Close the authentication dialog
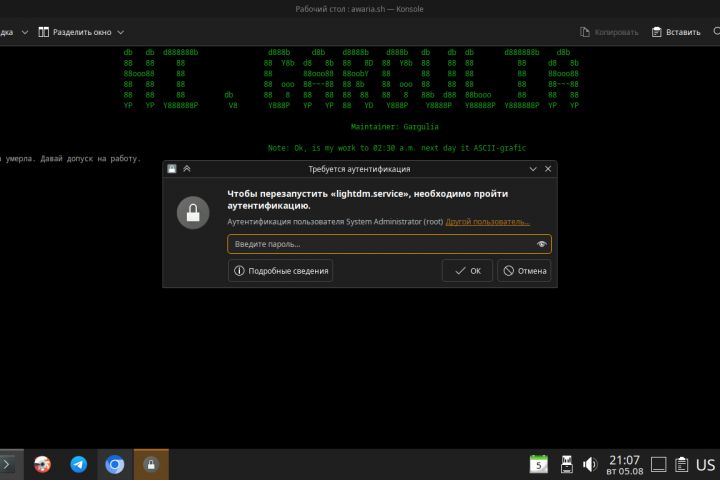Screen dimensions: 720x480 pos(548,169)
